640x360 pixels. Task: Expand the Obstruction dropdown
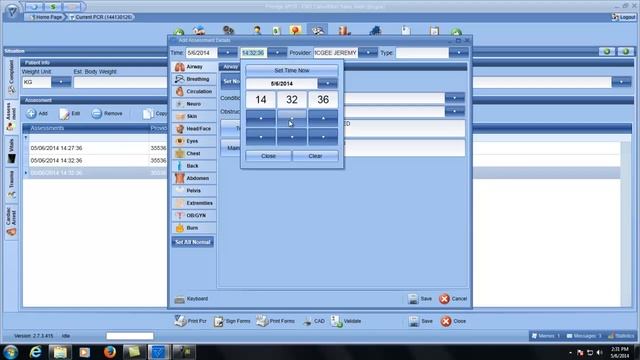click(x=455, y=111)
